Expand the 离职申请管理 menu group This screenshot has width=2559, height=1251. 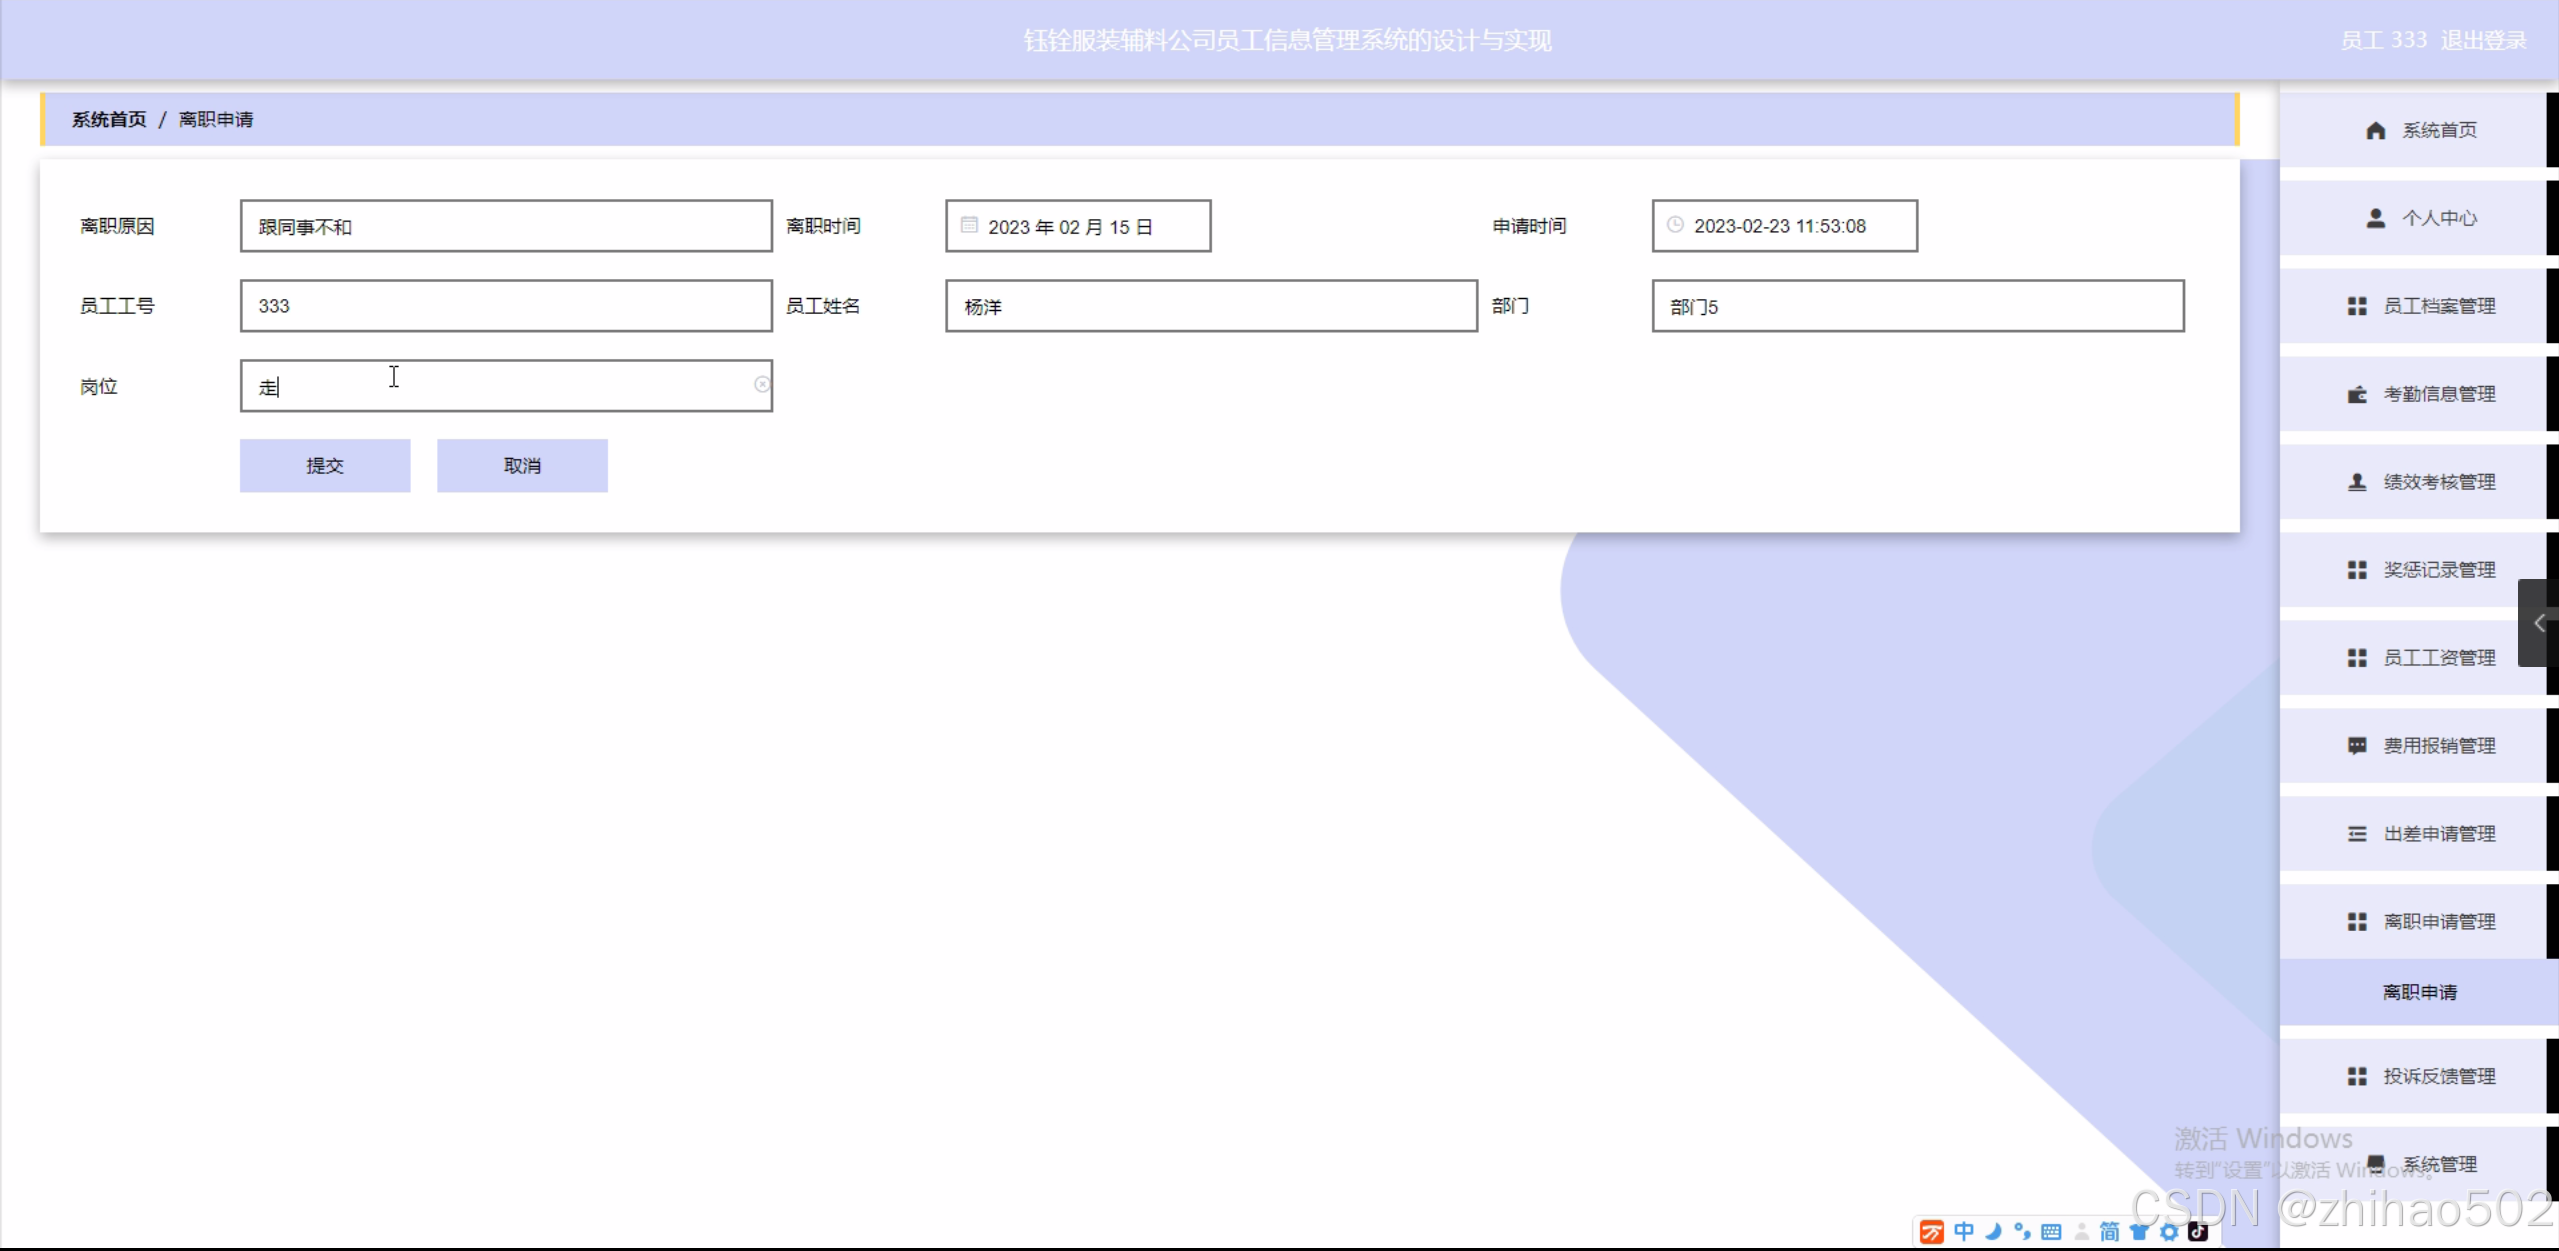pos(2438,922)
